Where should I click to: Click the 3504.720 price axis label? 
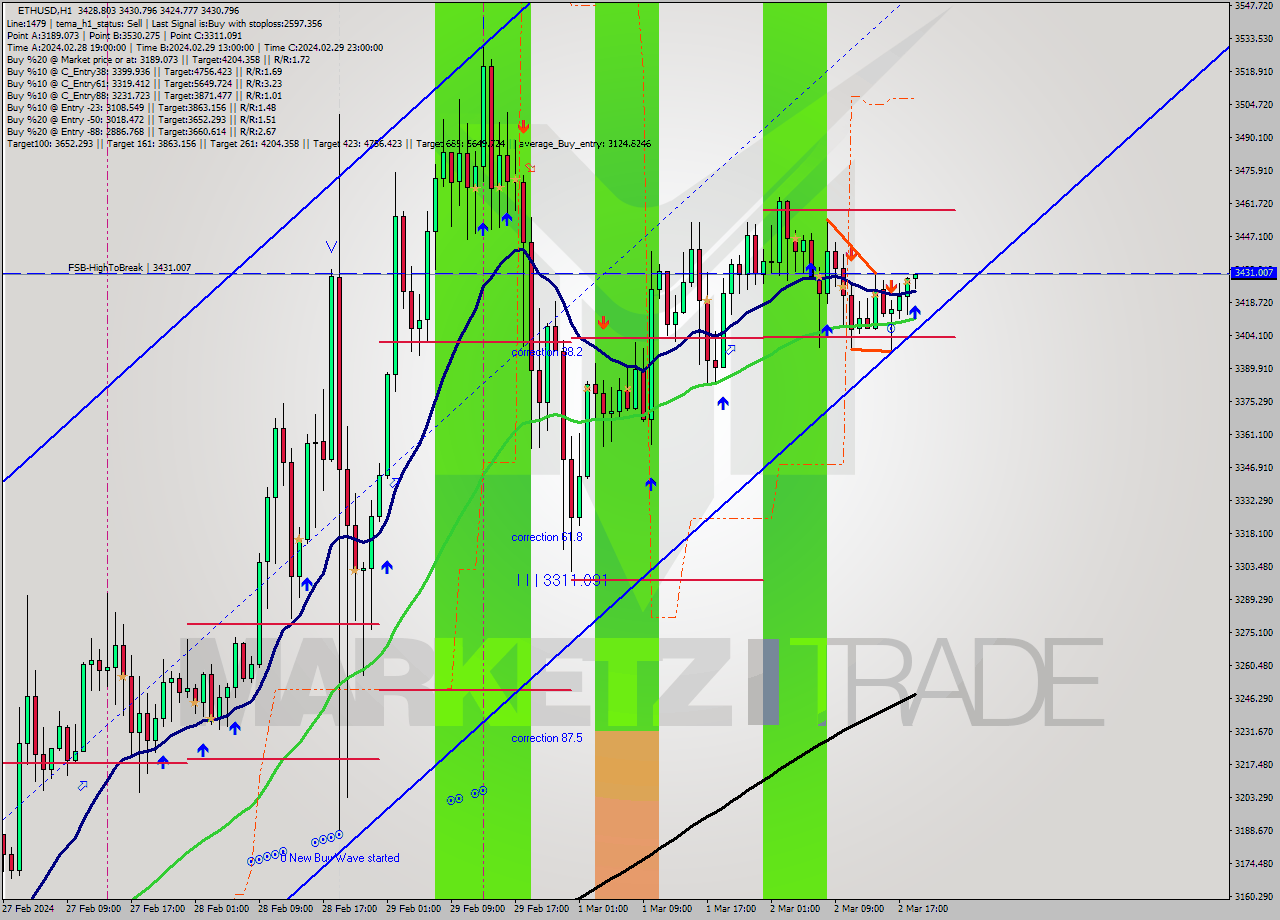pos(1253,104)
